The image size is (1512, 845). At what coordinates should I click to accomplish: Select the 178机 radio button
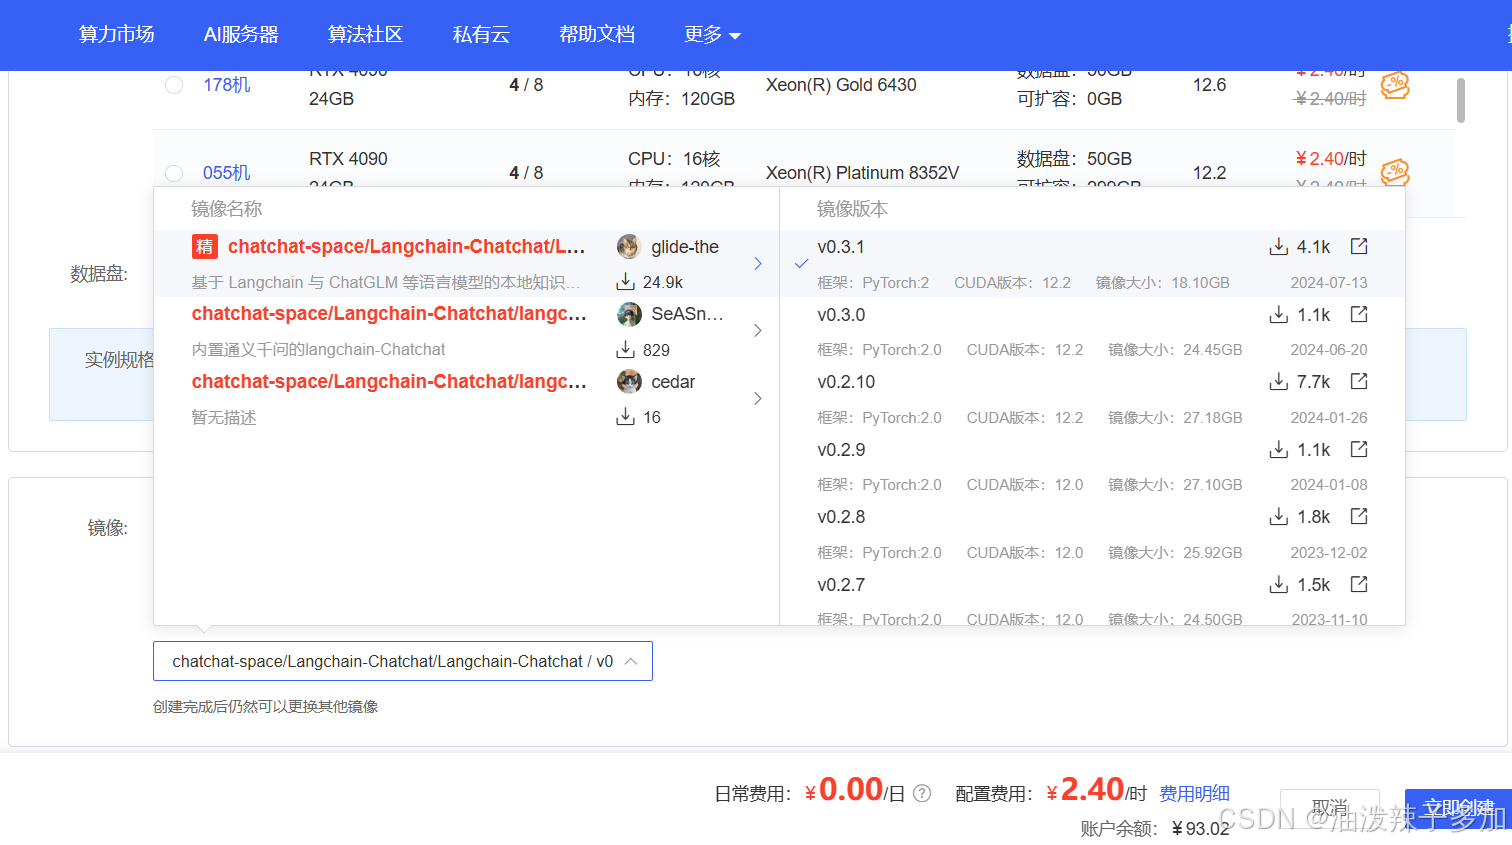(x=174, y=85)
